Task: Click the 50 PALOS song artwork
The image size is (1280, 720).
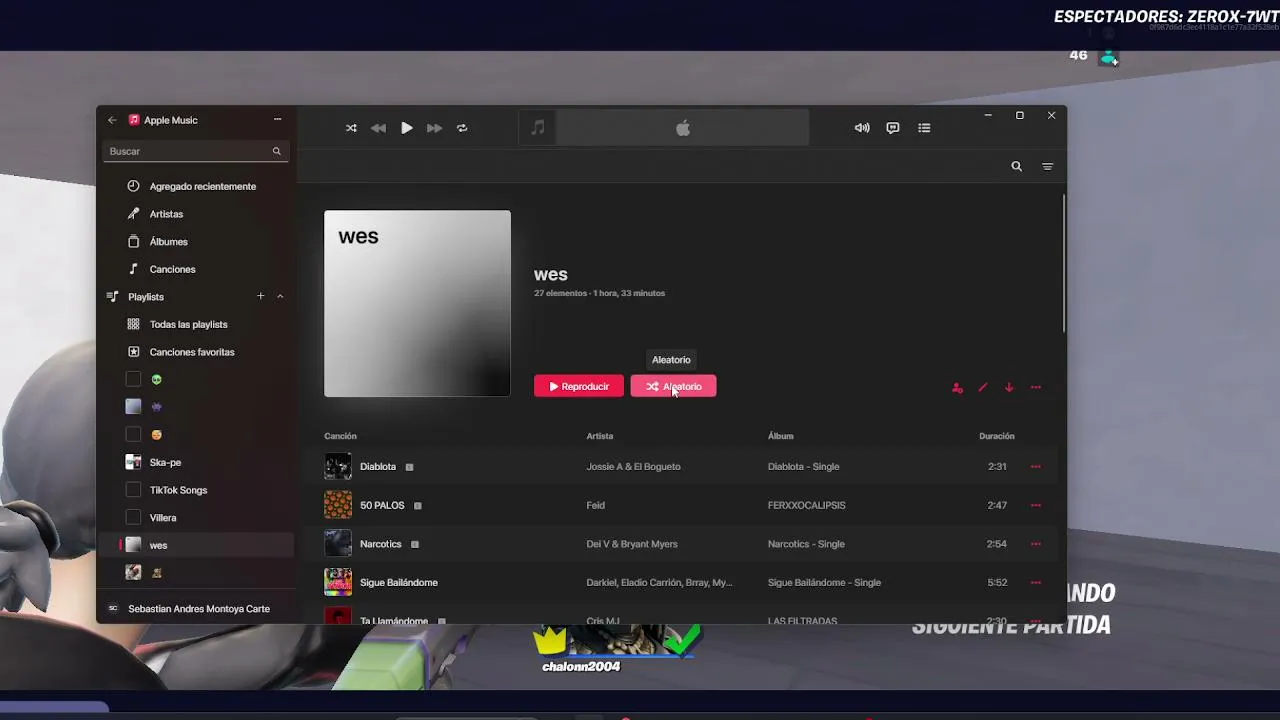Action: click(338, 505)
